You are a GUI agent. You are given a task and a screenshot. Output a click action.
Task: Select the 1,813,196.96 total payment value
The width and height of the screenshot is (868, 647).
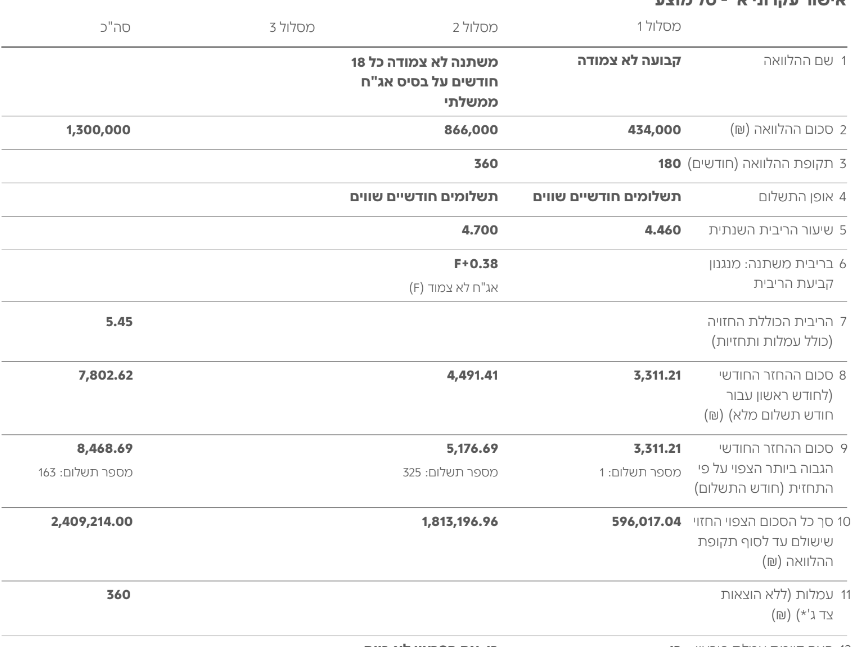(x=459, y=521)
